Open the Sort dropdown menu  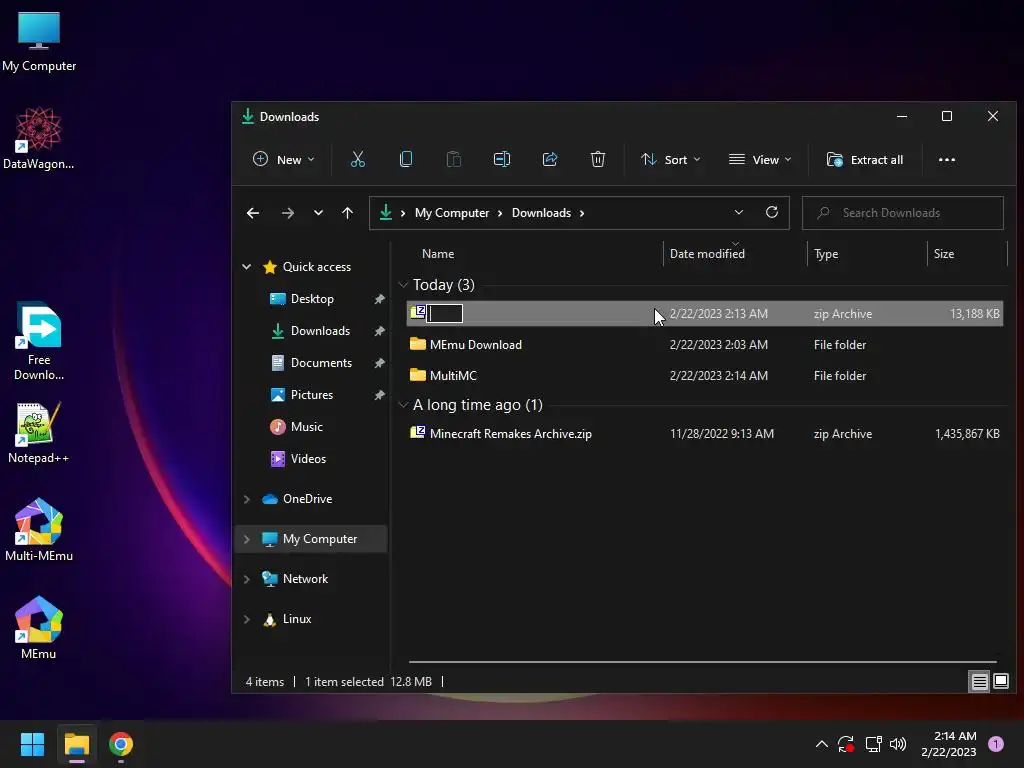(x=670, y=159)
